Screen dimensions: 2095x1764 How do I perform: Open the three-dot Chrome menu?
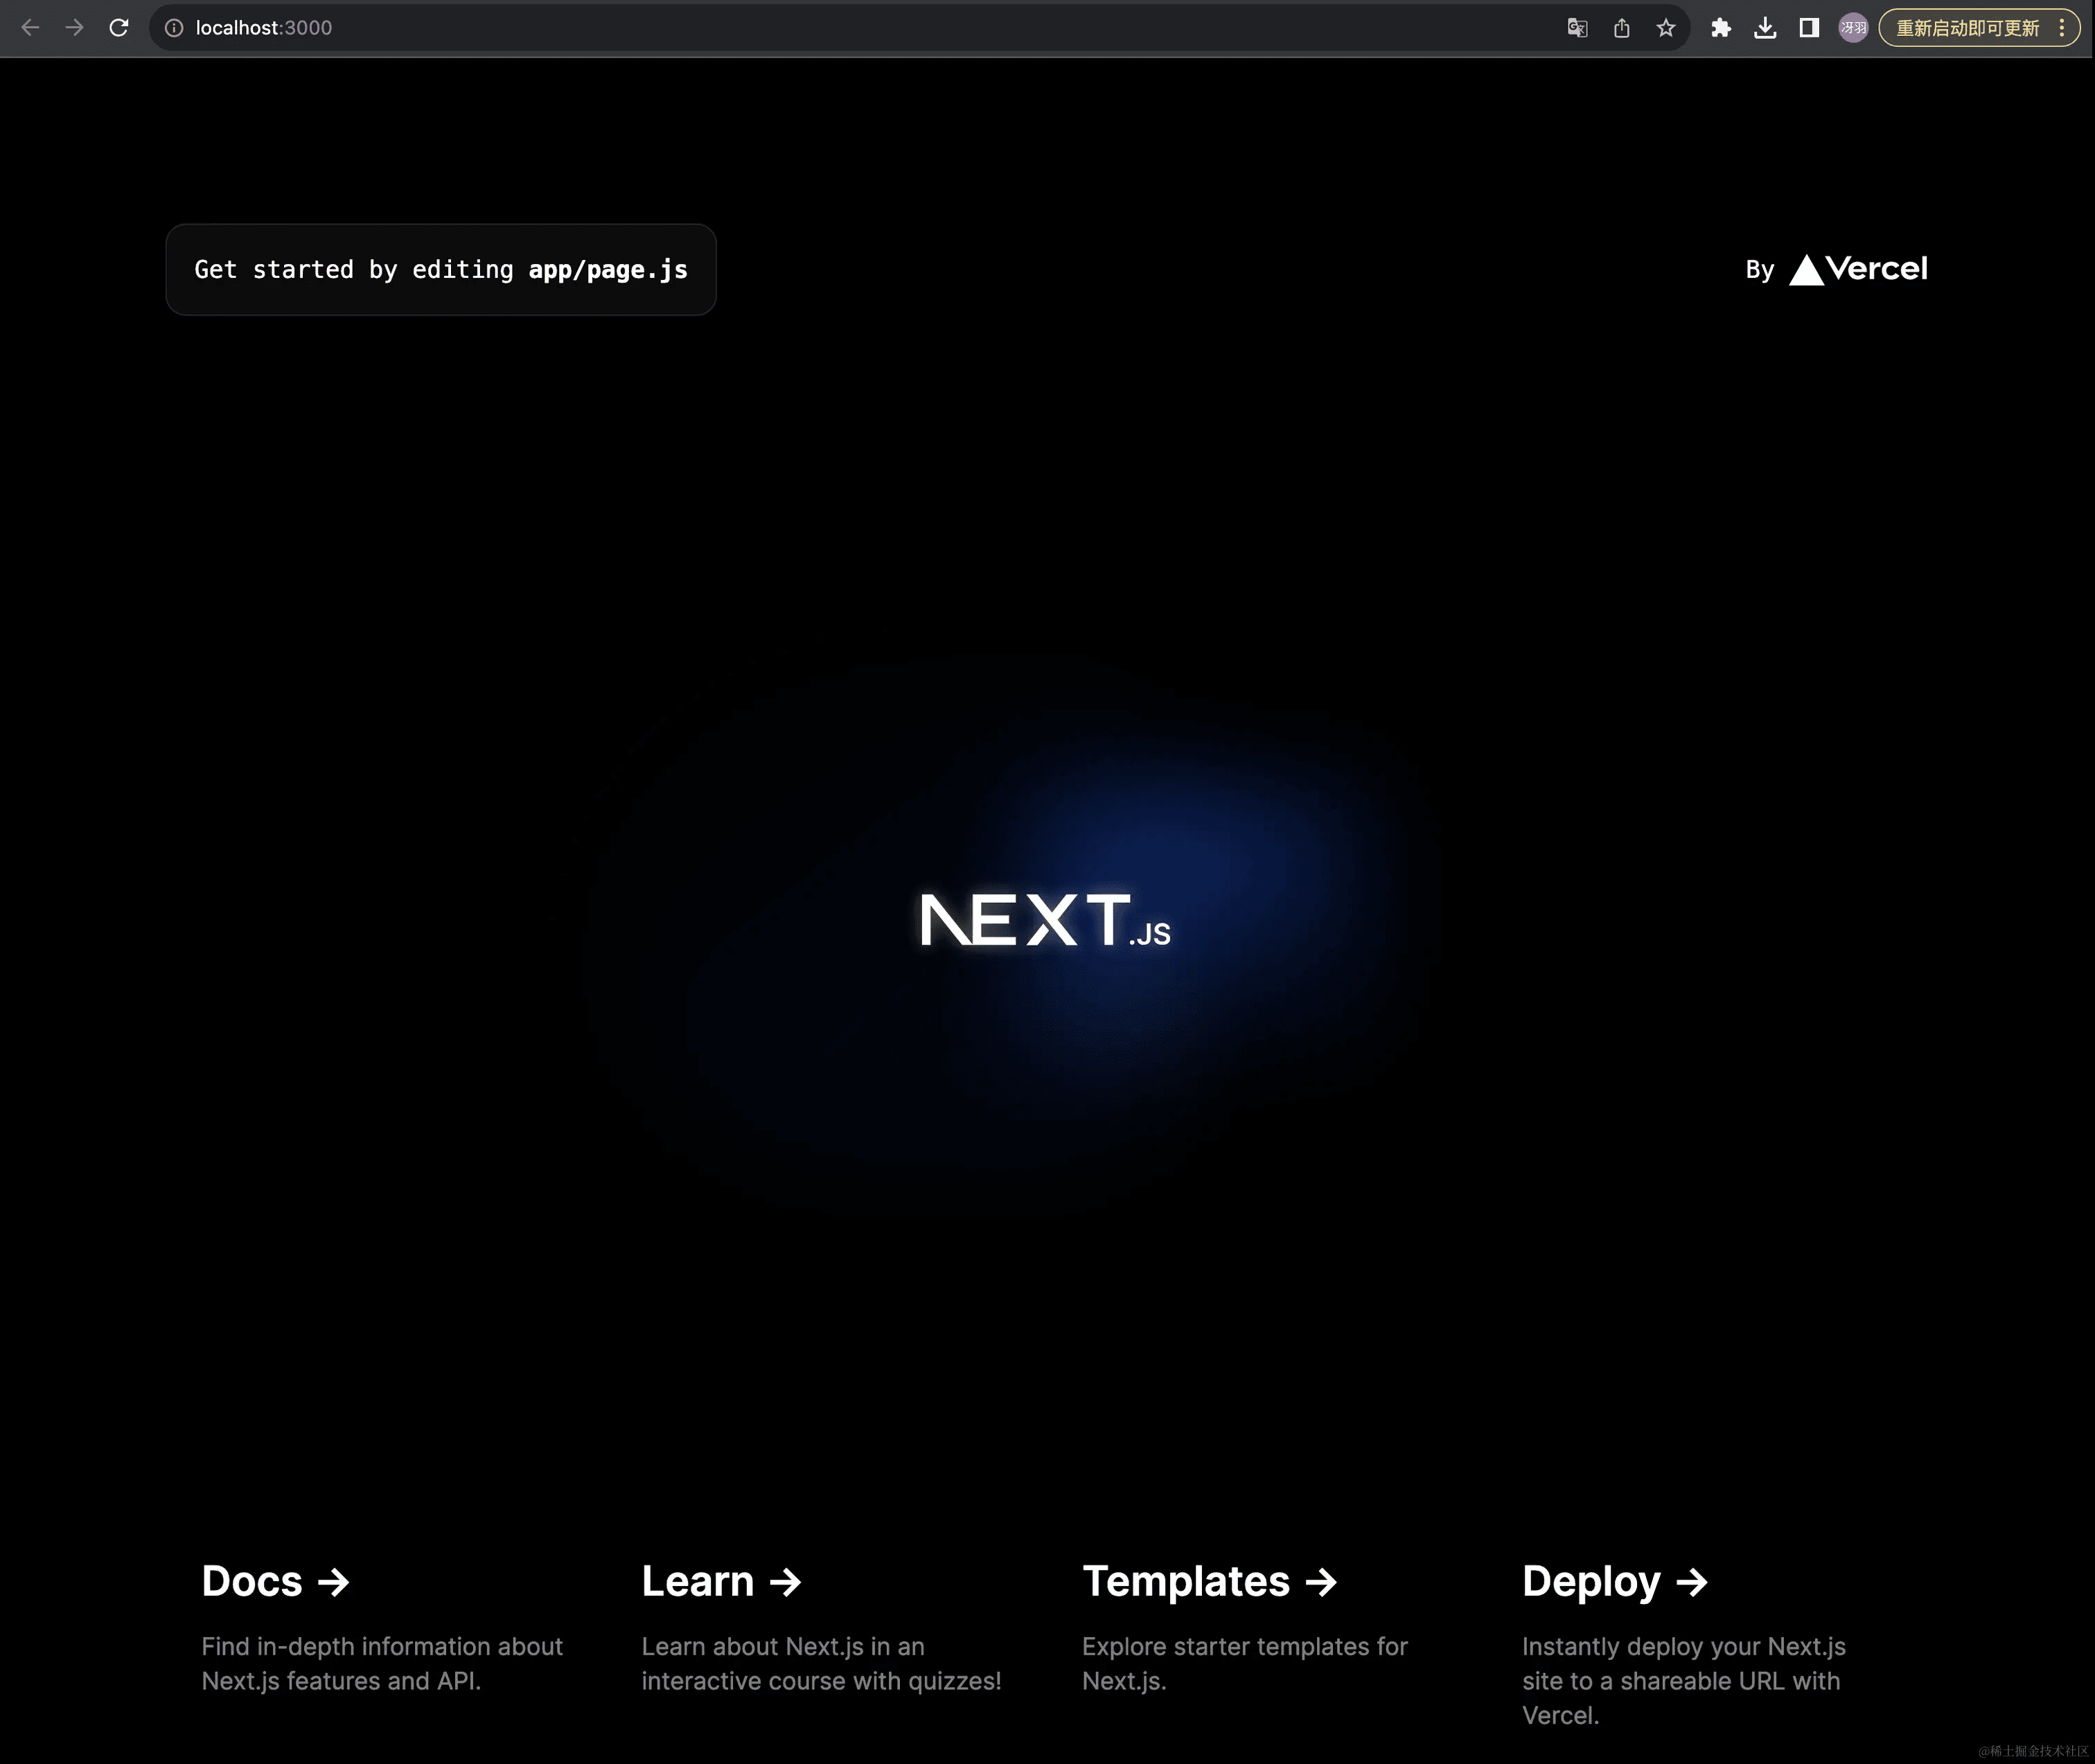tap(2062, 28)
